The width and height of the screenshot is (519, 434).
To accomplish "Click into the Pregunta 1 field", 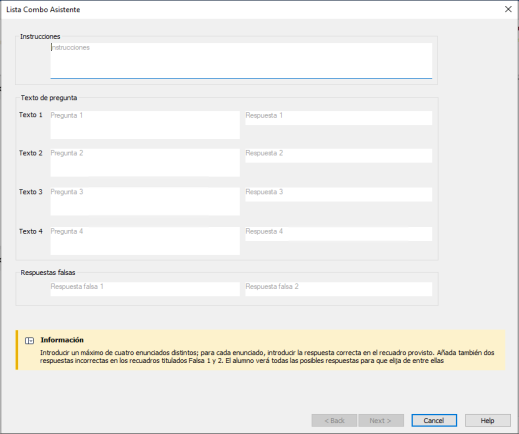I will [145, 125].
